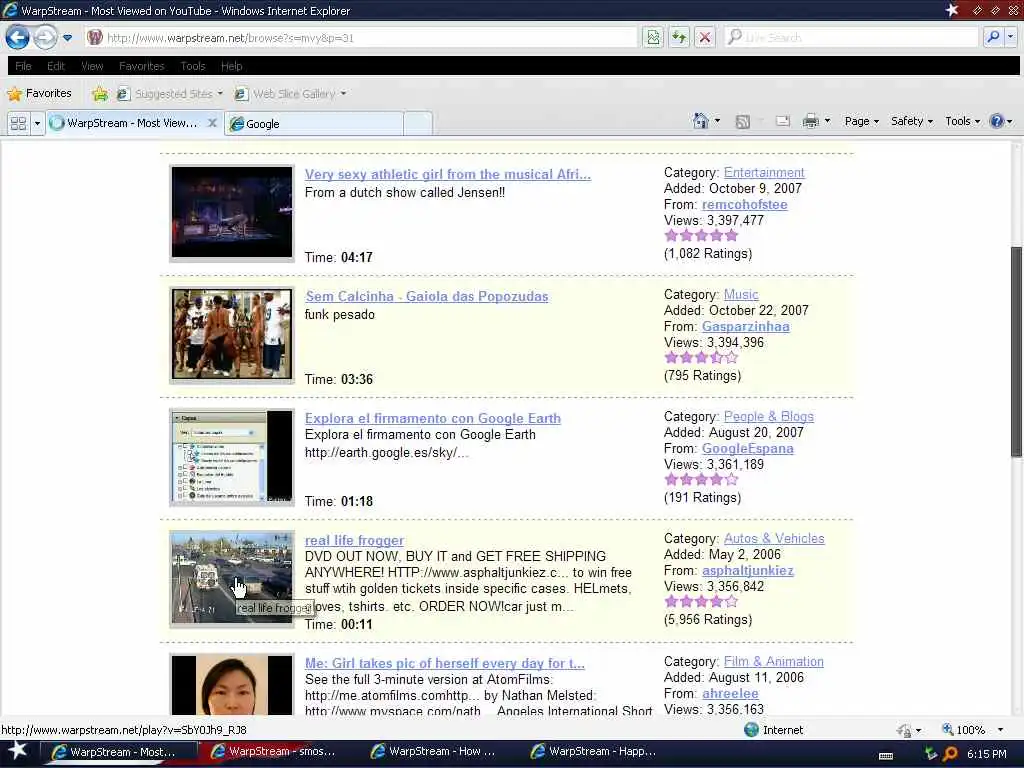This screenshot has width=1024, height=768.
Task: Open uploader remcohofstee profile link
Action: 744,204
